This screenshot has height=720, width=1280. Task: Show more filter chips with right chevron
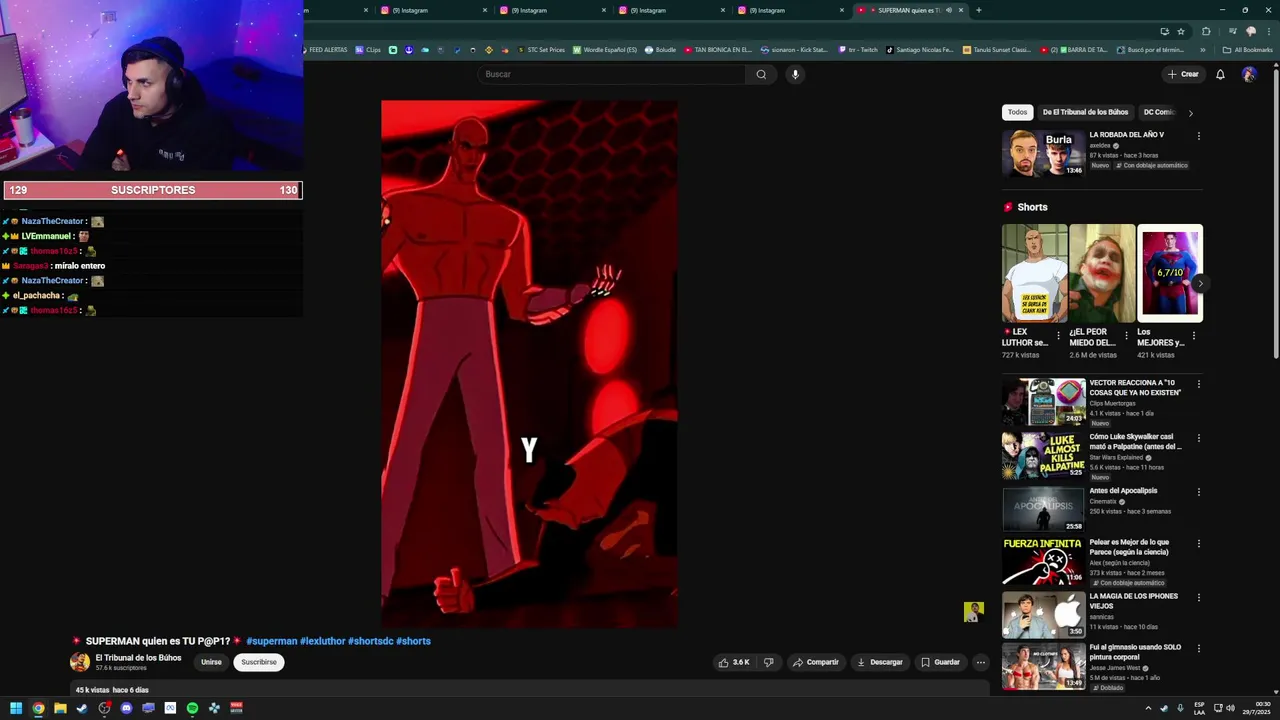click(x=1190, y=113)
